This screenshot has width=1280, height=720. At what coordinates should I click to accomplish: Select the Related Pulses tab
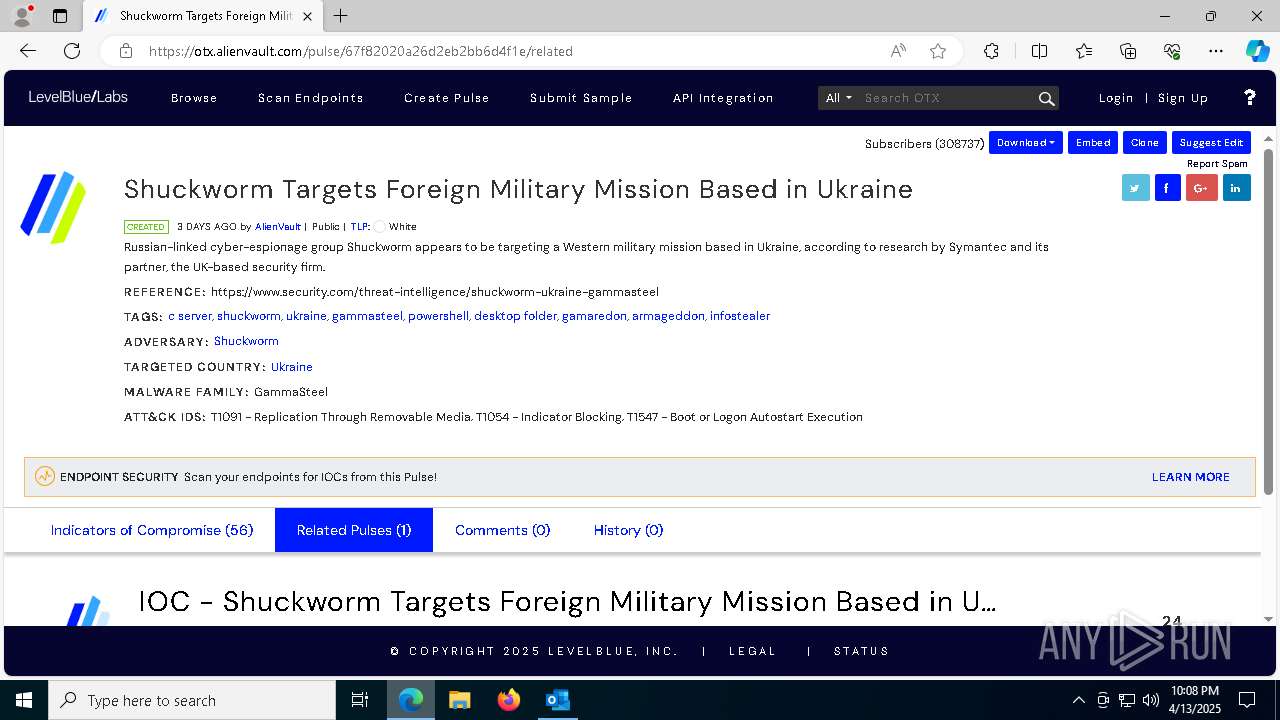(x=354, y=530)
